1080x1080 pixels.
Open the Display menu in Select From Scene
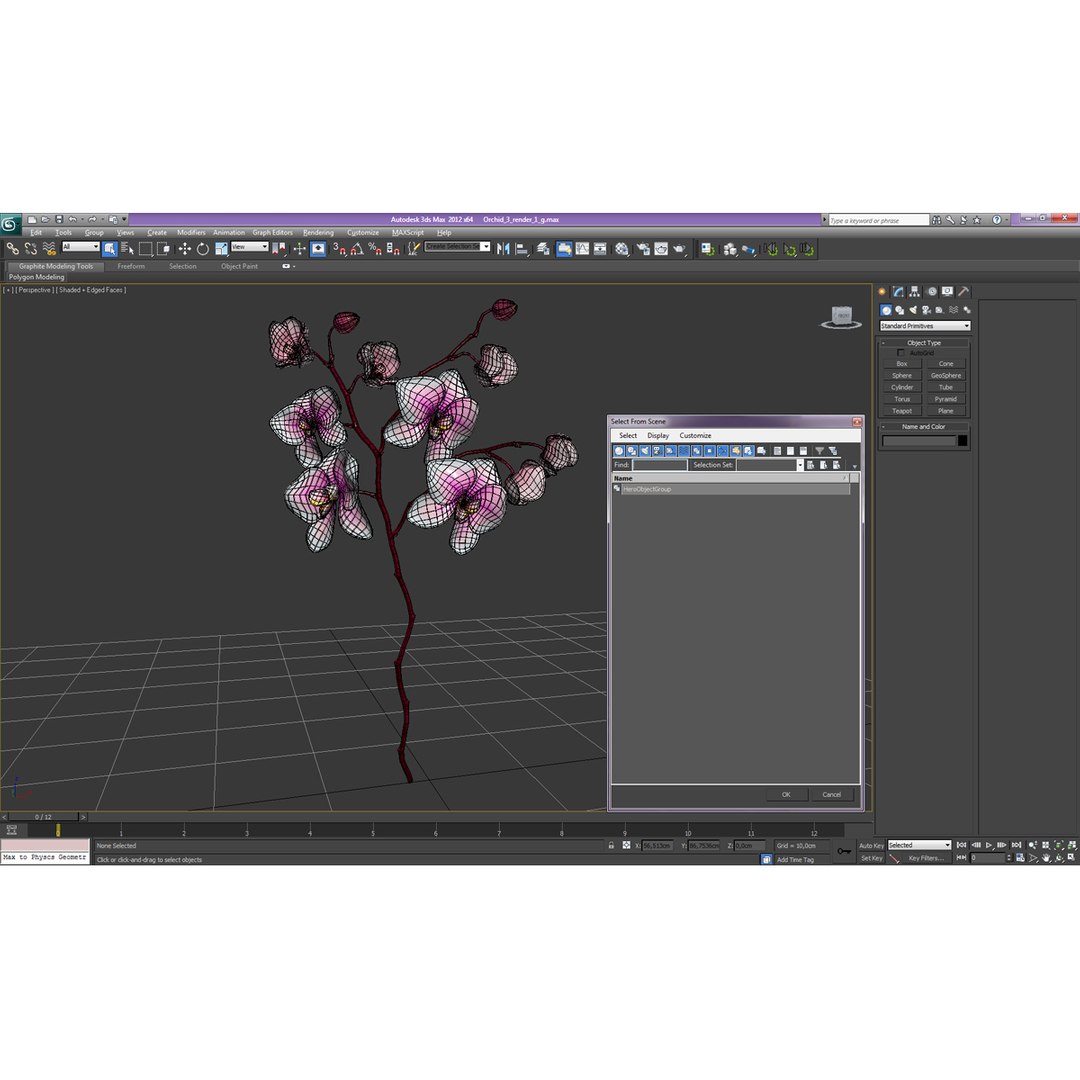click(x=658, y=435)
